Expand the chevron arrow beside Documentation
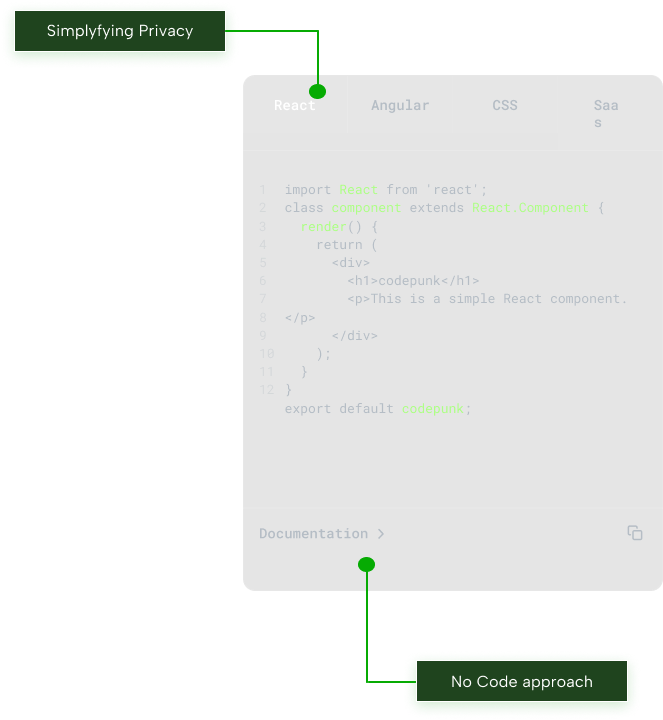 tap(381, 534)
